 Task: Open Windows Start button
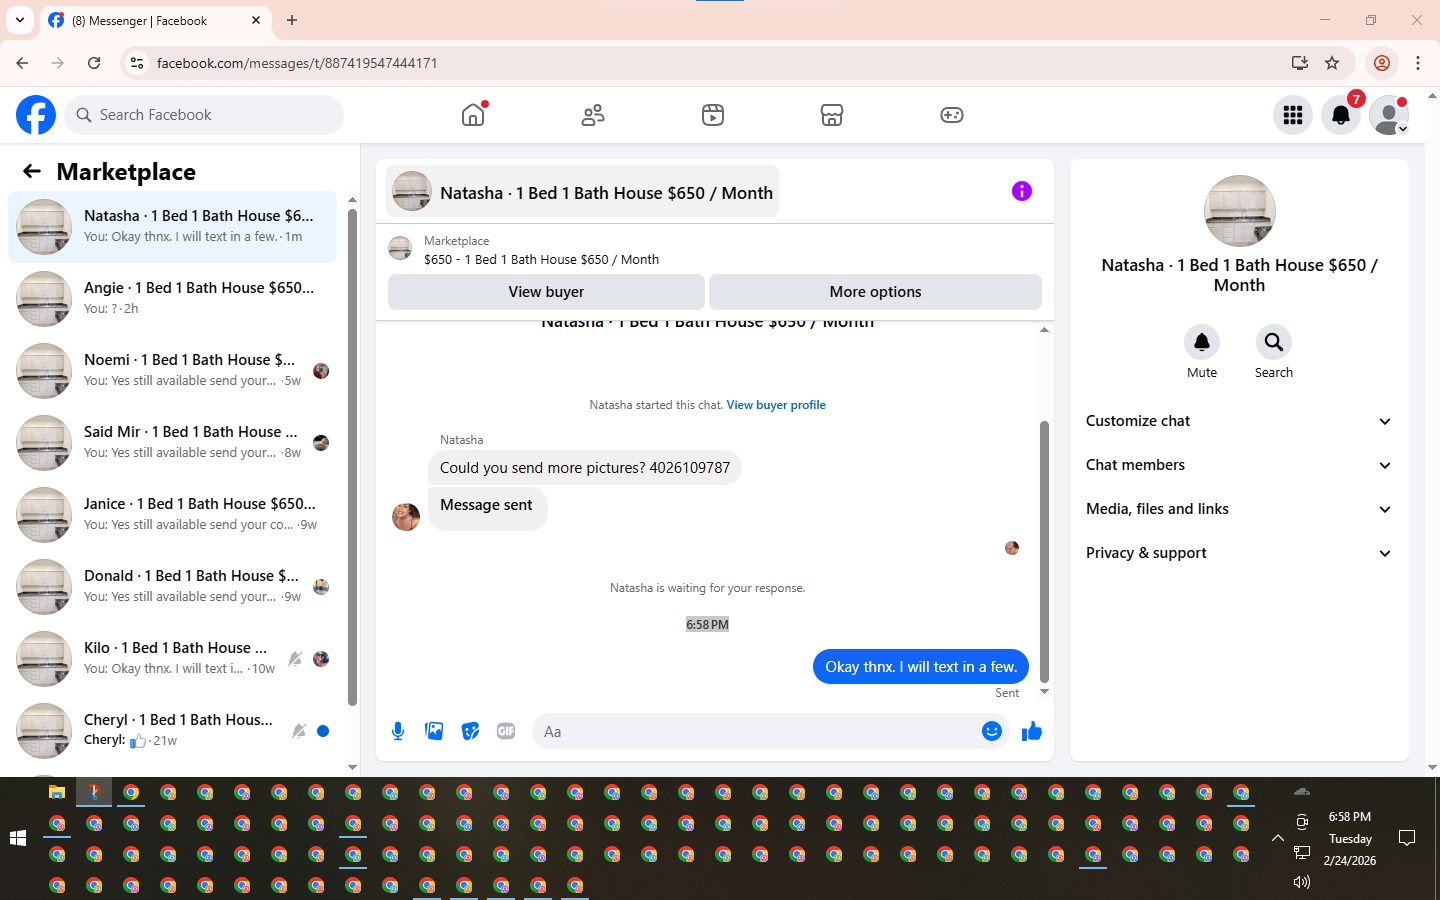[18, 838]
